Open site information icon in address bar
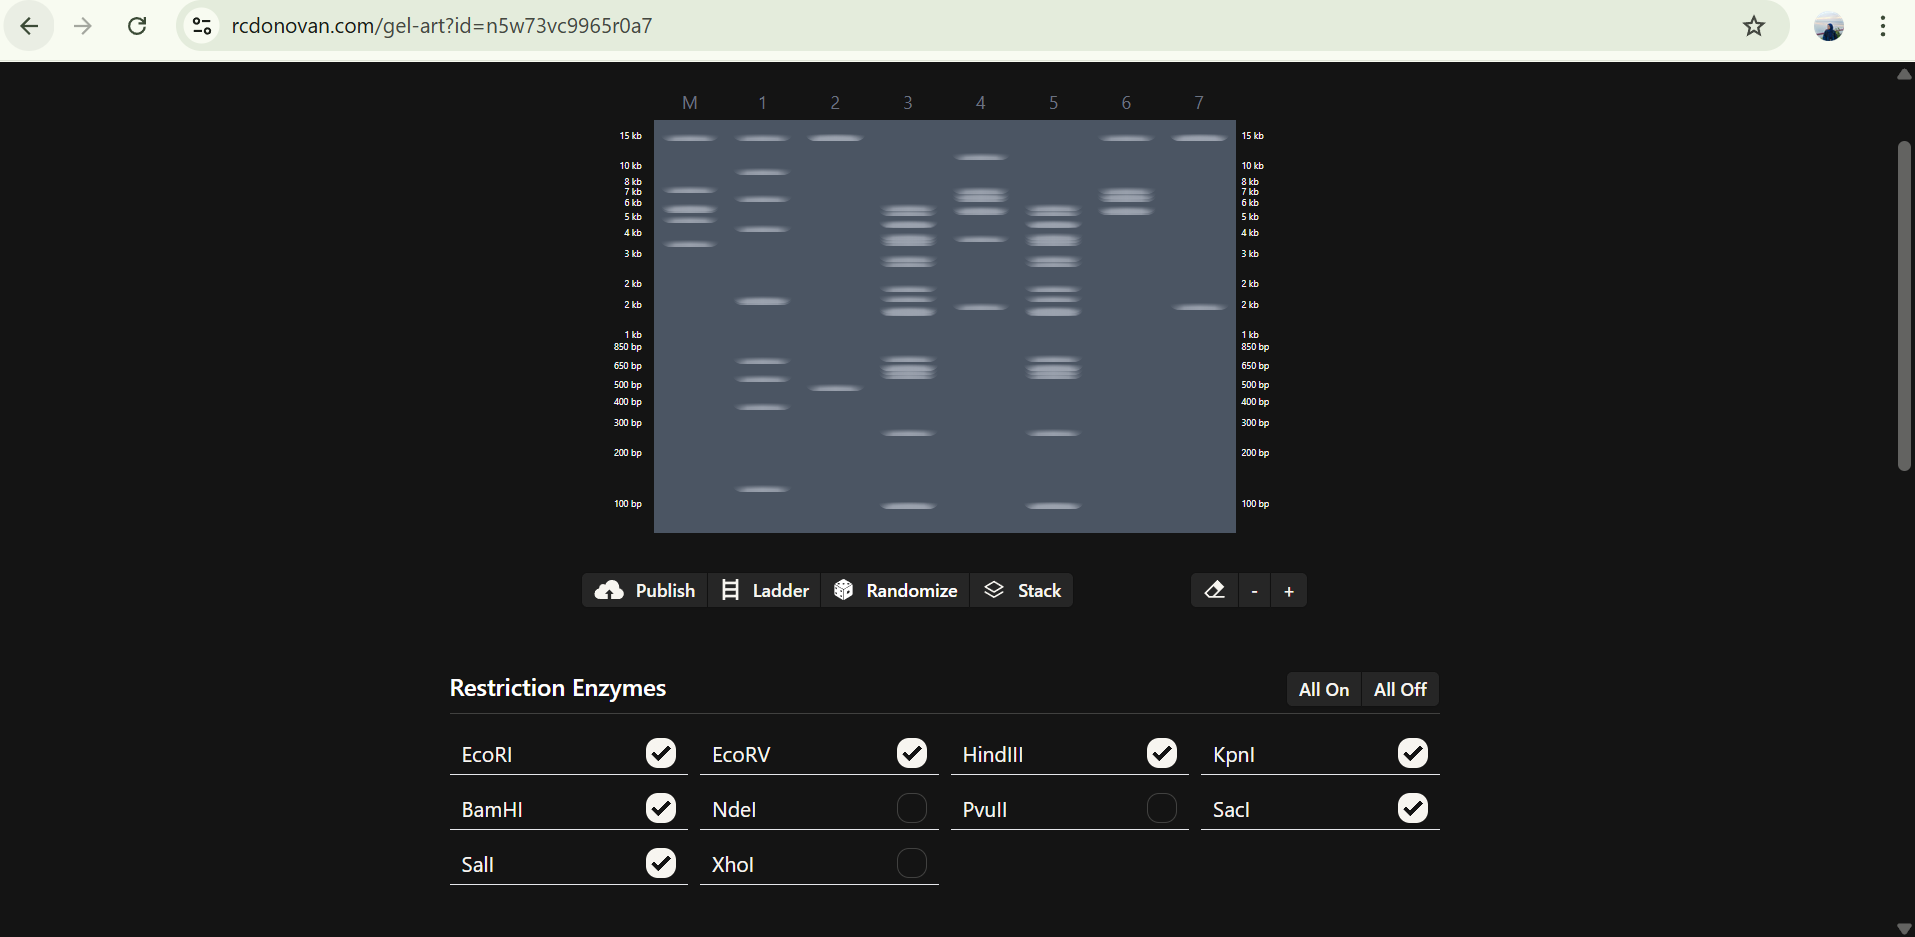Image resolution: width=1915 pixels, height=937 pixels. 202,26
